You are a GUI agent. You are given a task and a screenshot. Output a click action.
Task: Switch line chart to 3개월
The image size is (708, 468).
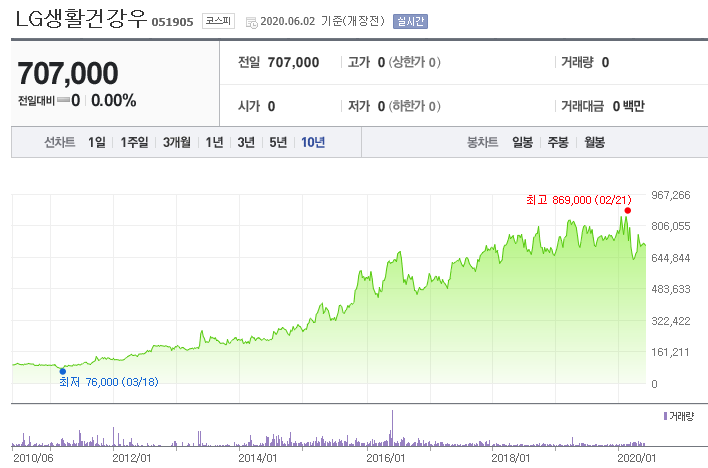177,142
